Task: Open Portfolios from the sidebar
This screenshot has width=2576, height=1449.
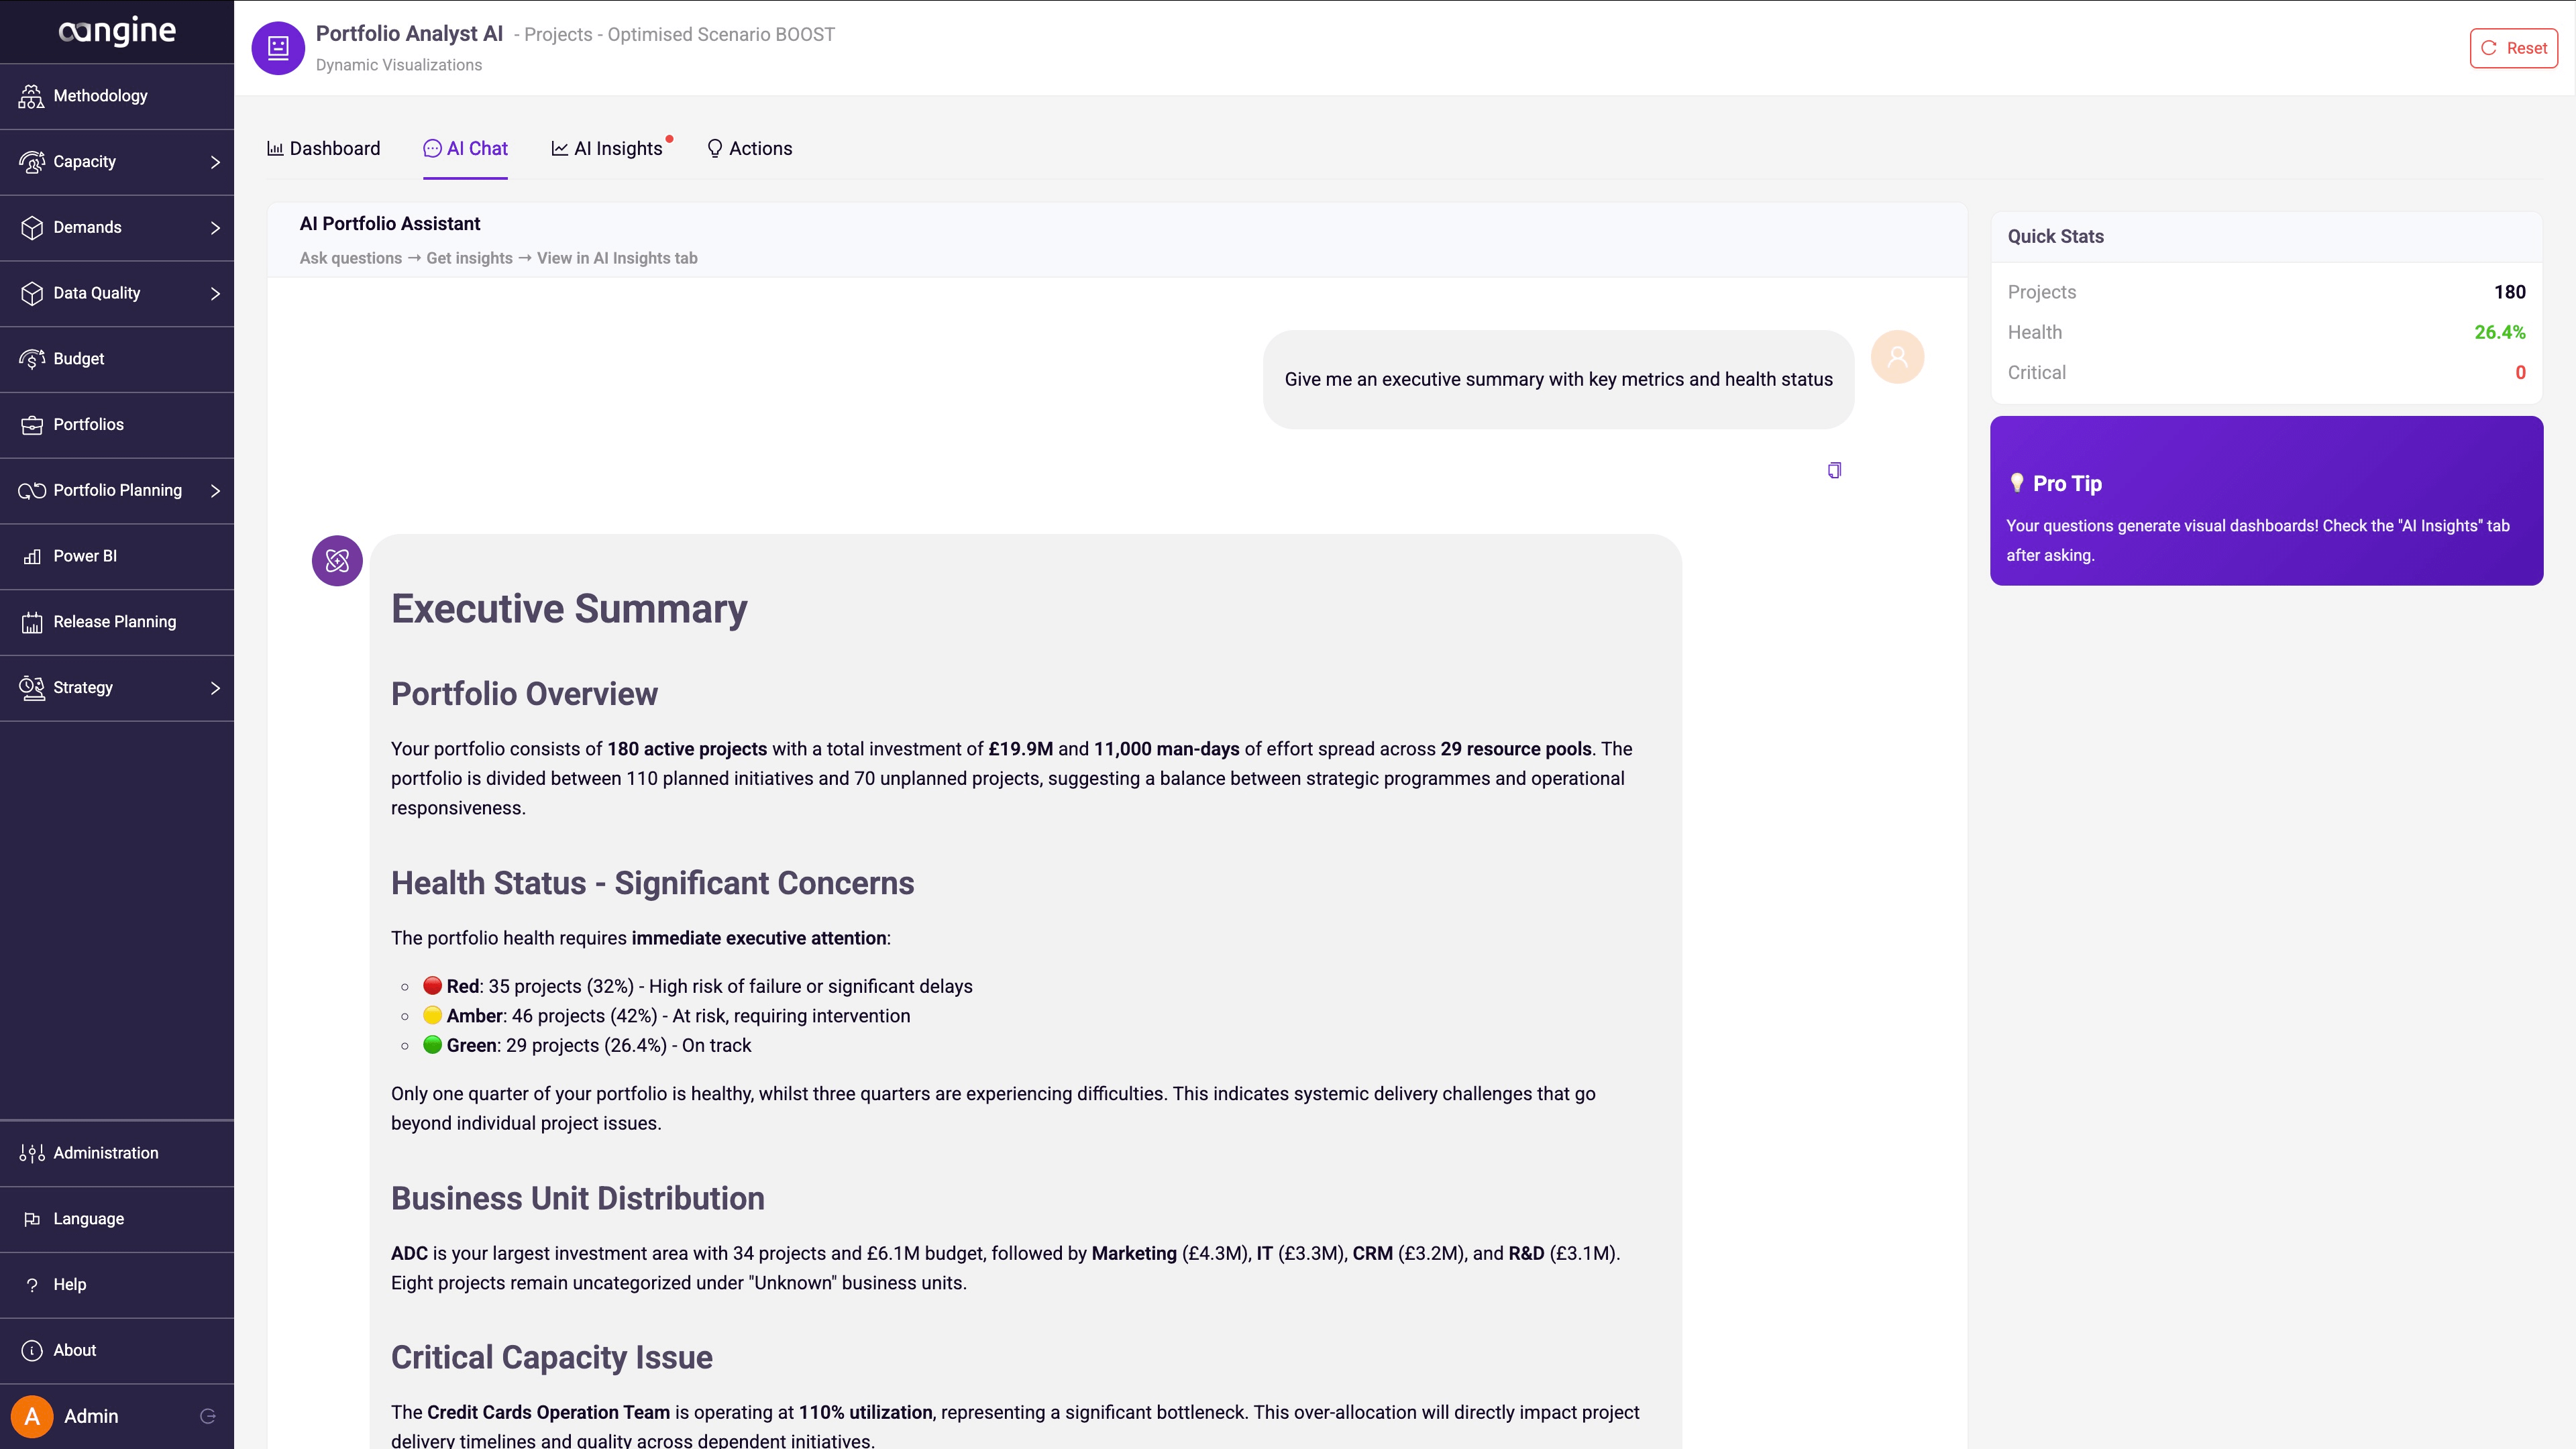Action: coord(117,425)
